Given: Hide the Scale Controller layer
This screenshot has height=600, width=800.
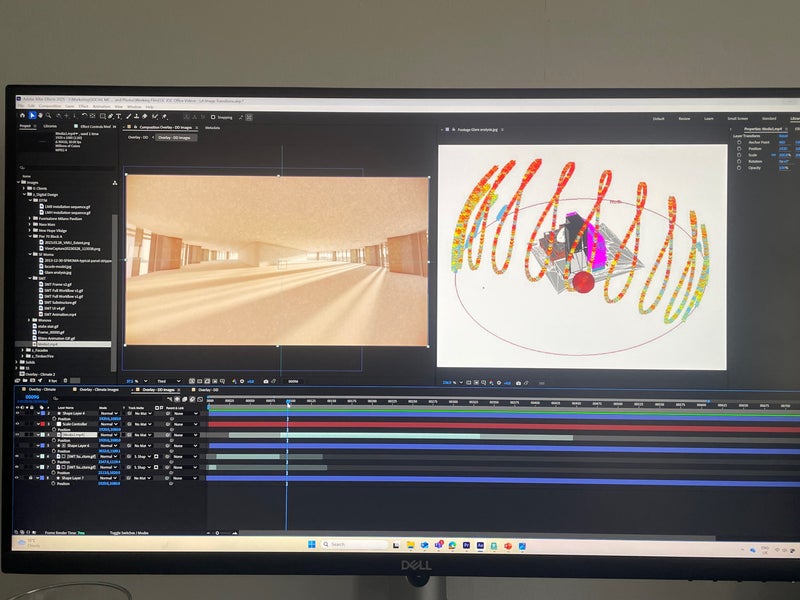Looking at the screenshot, I should click(x=18, y=423).
